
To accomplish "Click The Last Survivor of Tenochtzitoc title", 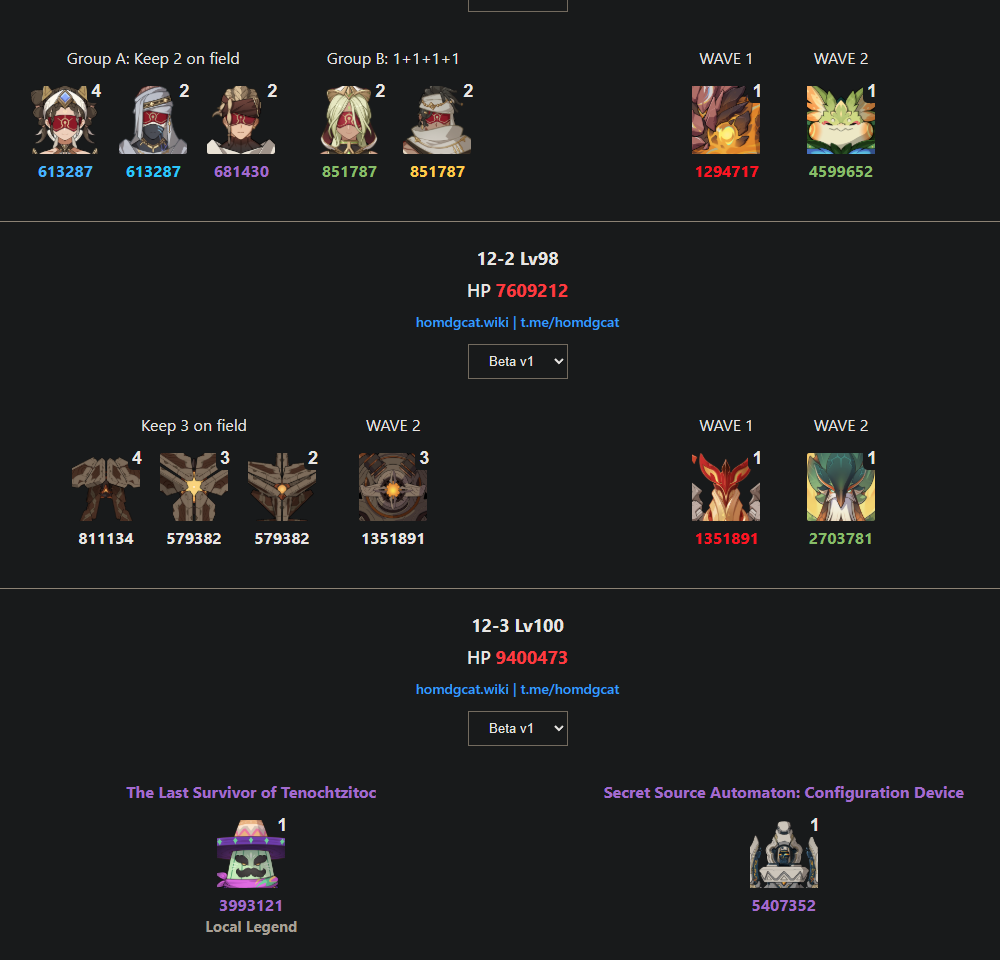I will pyautogui.click(x=251, y=792).
